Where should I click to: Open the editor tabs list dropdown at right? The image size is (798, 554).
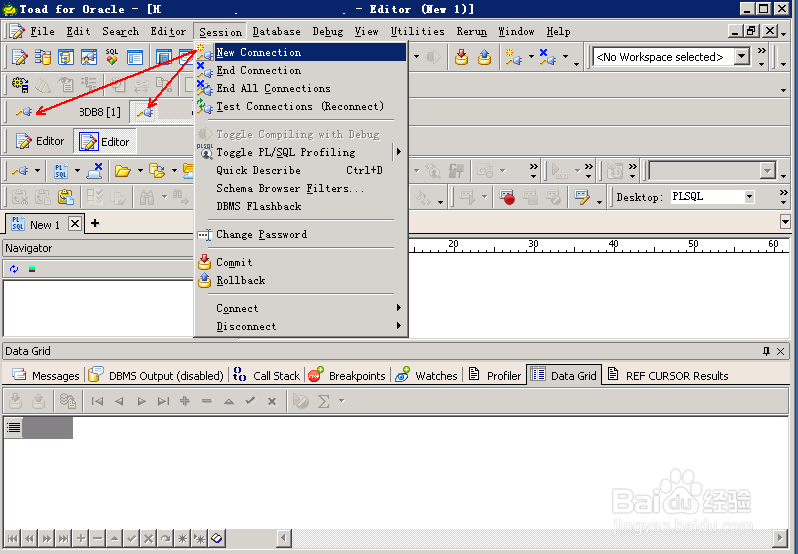click(785, 222)
